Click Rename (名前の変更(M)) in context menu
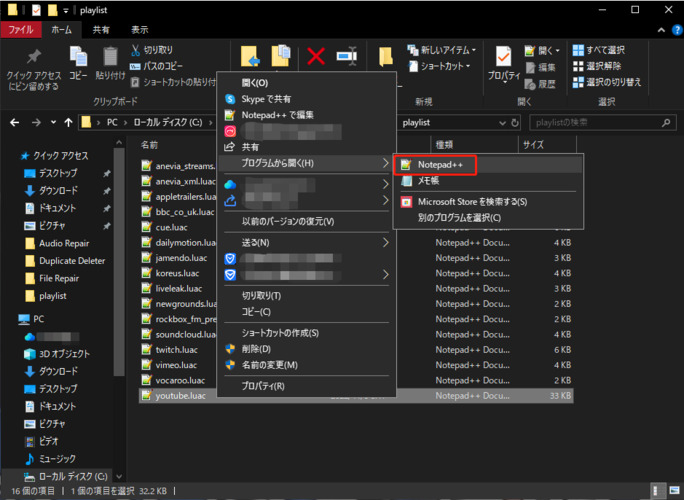 coord(306,365)
